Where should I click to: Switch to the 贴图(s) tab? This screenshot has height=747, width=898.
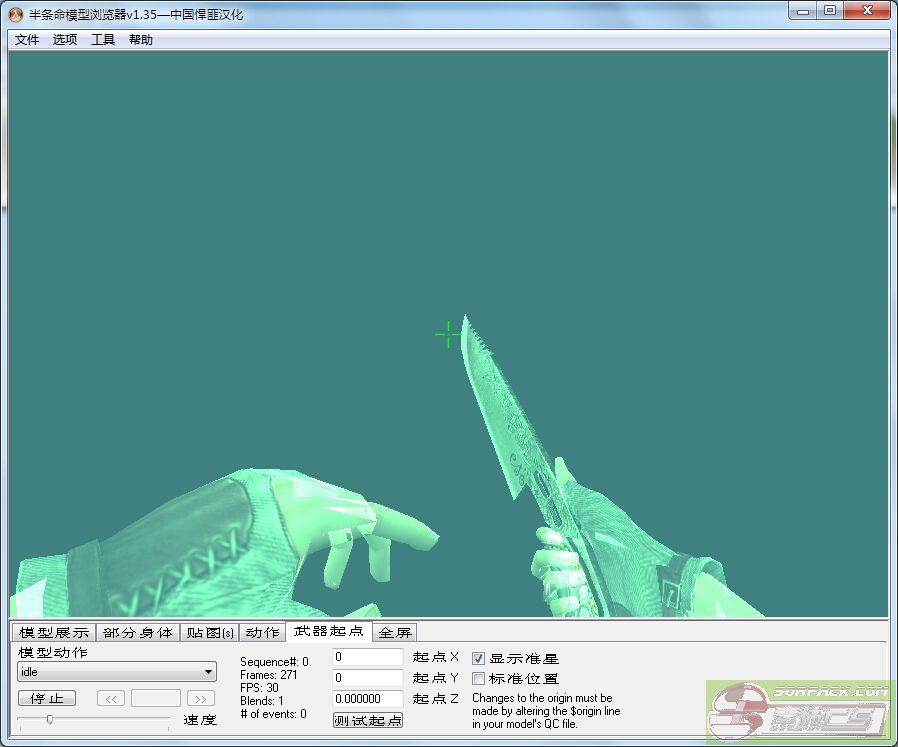point(210,632)
